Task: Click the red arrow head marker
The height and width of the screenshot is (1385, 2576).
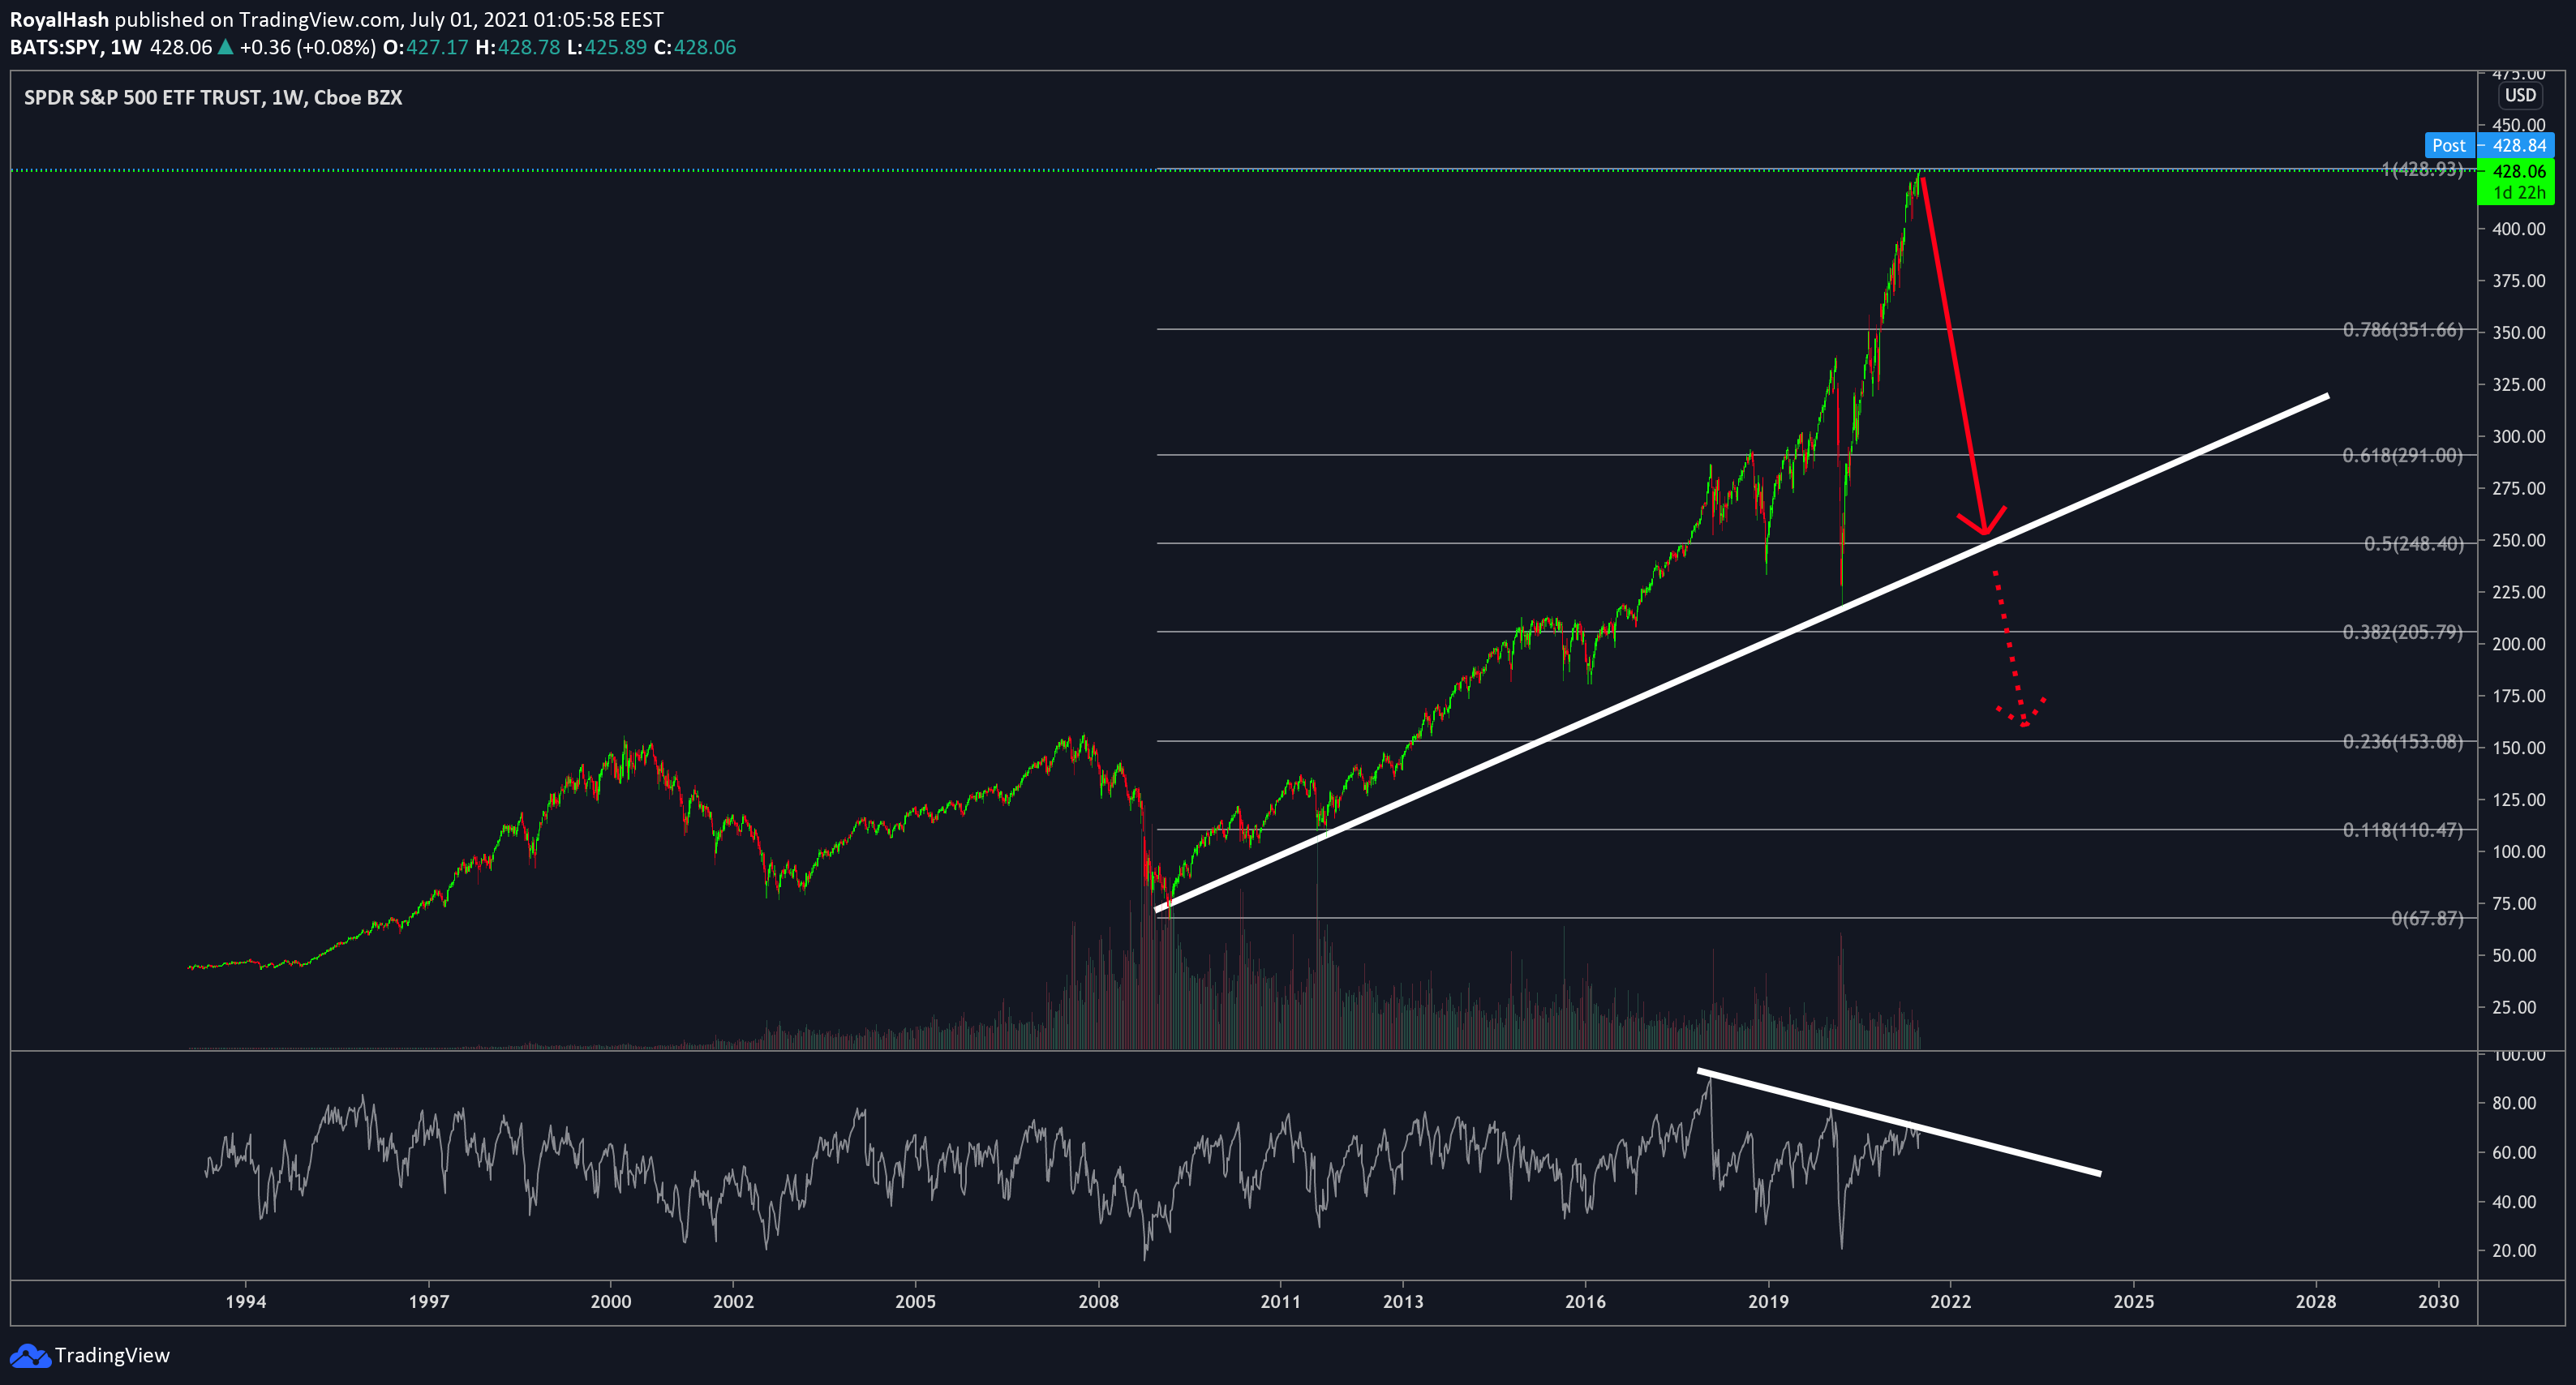Action: coord(1982,521)
